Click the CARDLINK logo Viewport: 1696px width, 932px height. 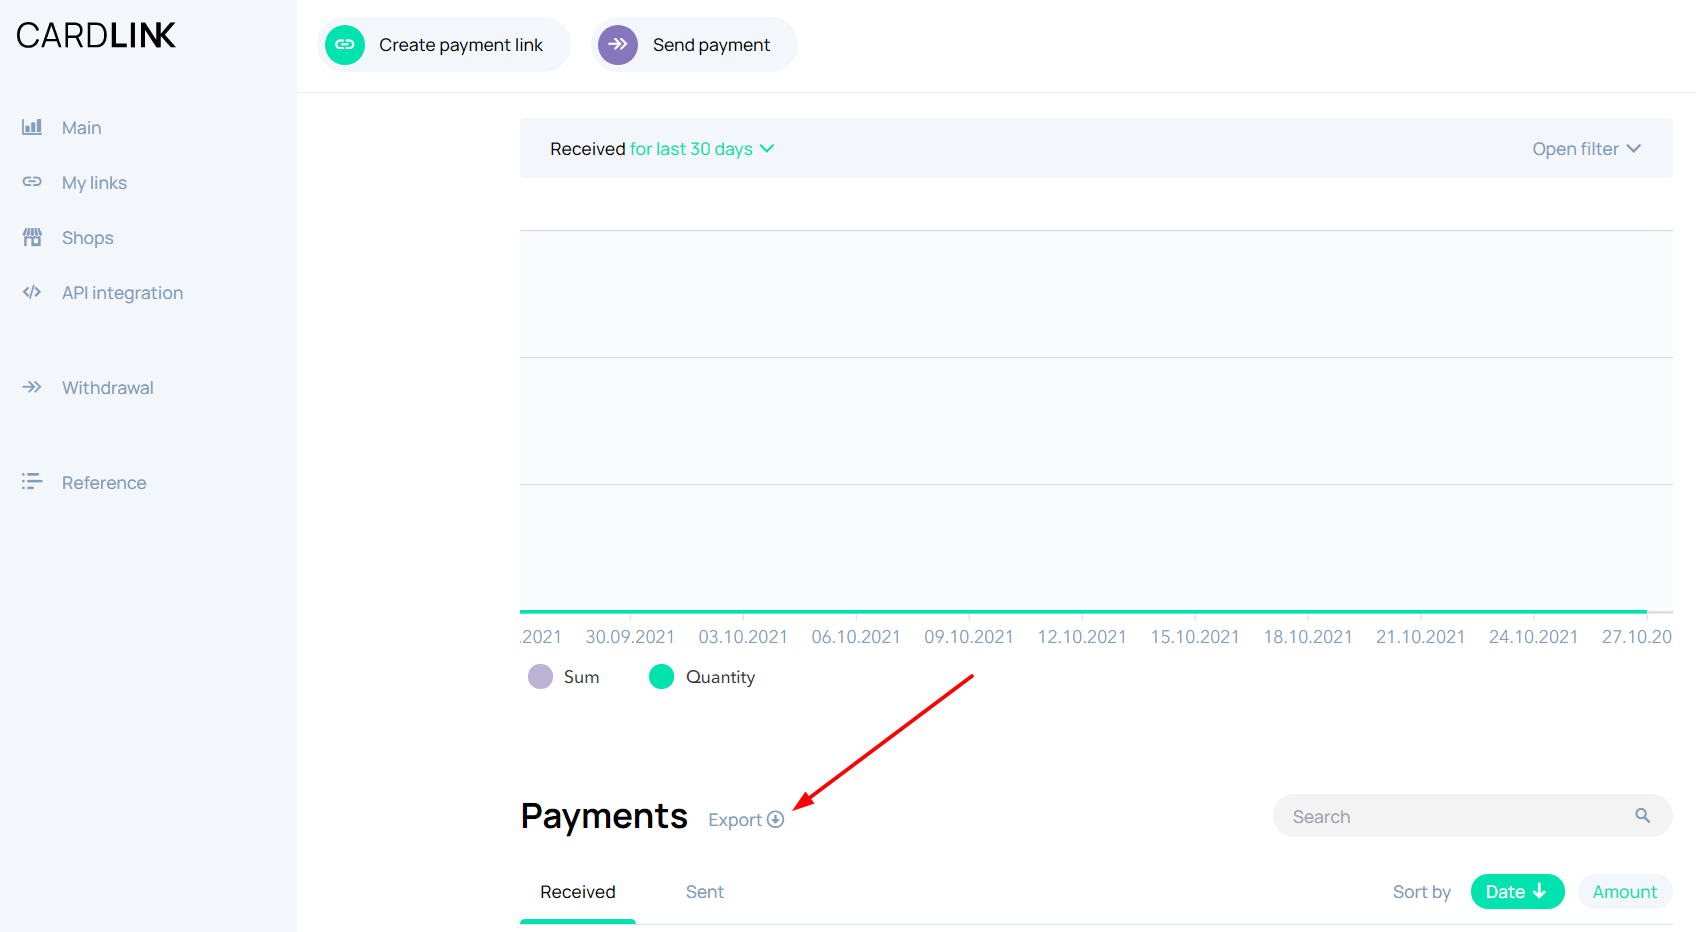pos(96,36)
